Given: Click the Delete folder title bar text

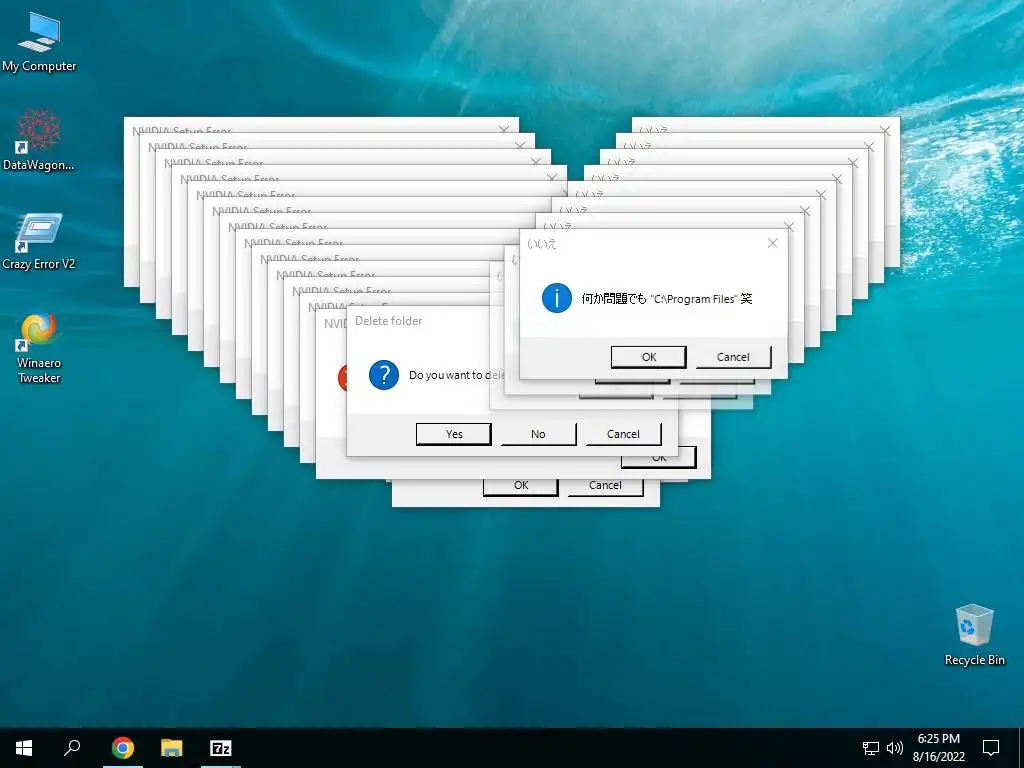Looking at the screenshot, I should click(389, 321).
